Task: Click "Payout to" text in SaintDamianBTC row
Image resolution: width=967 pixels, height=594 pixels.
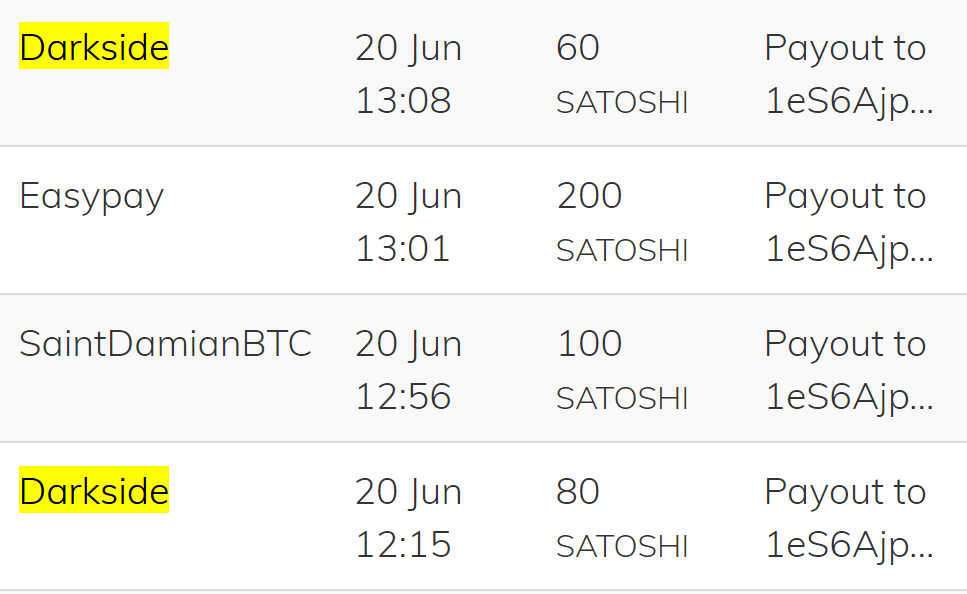Action: 845,343
